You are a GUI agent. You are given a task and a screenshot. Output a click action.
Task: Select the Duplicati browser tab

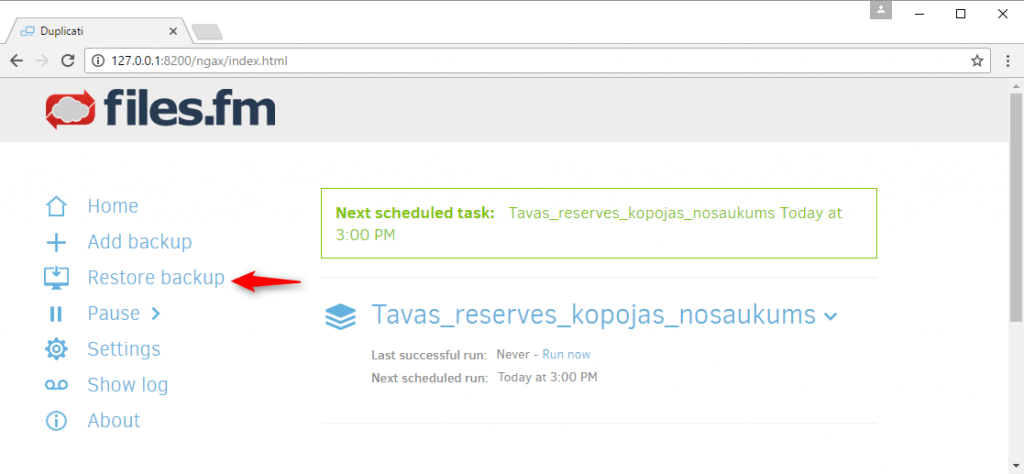97,31
